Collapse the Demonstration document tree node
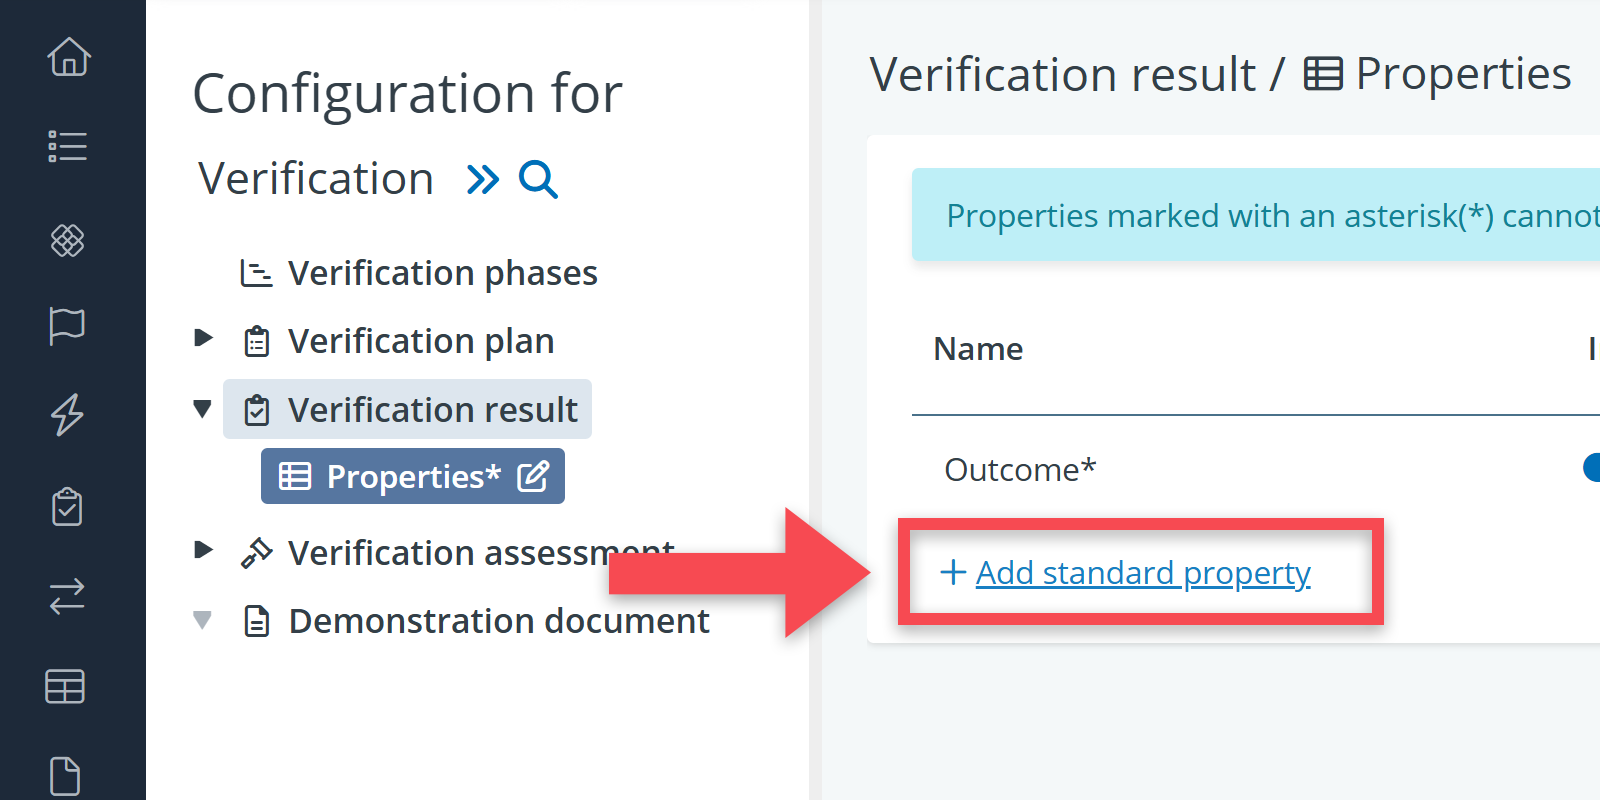The image size is (1600, 800). (x=203, y=620)
